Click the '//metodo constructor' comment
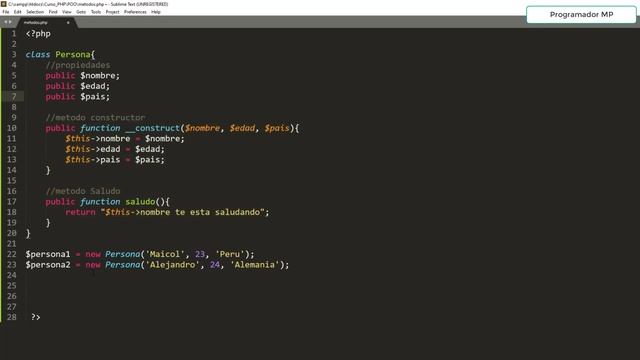 point(96,118)
